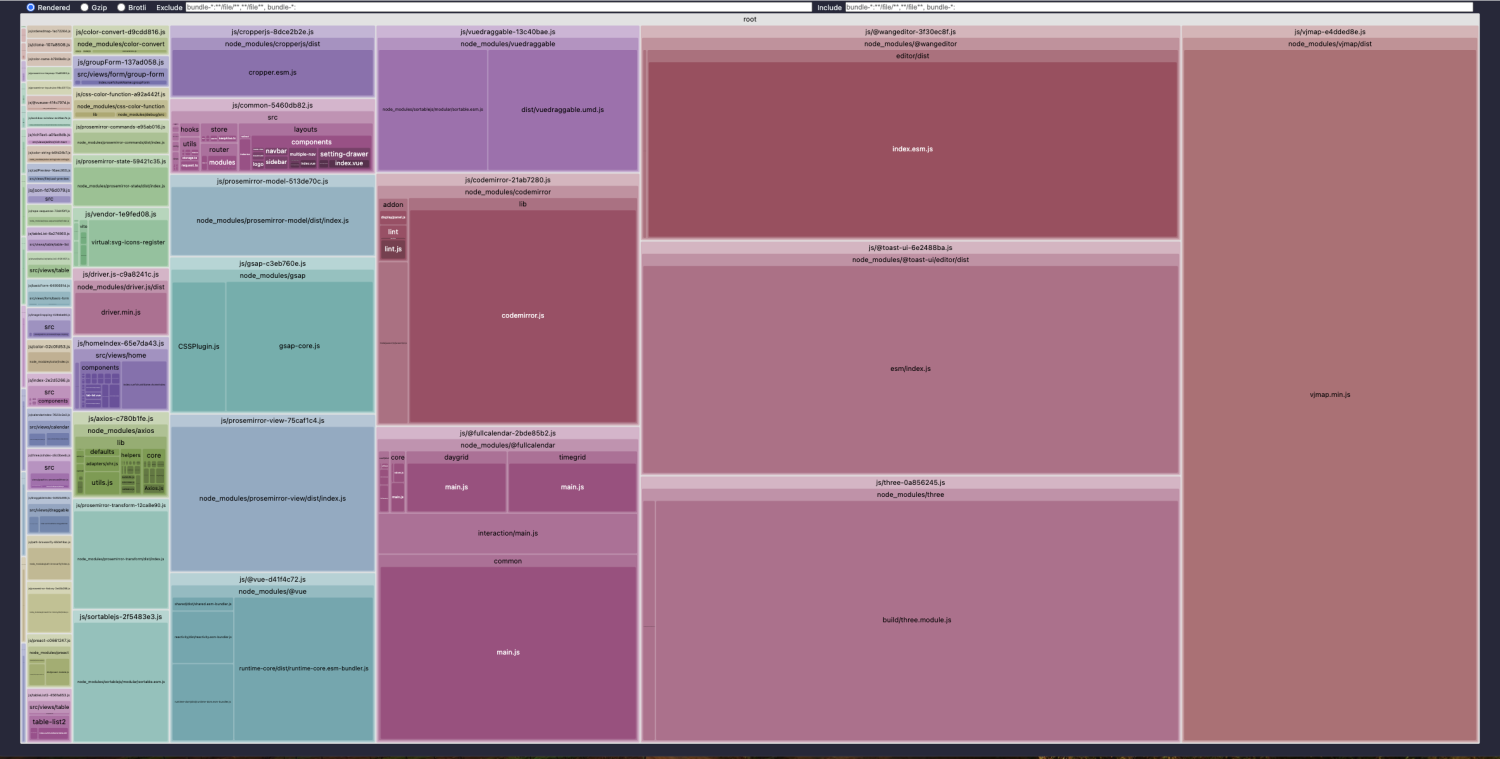The height and width of the screenshot is (759, 1500).
Task: Click node_modules/@toast-ui/editor/dist header
Action: (x=910, y=260)
